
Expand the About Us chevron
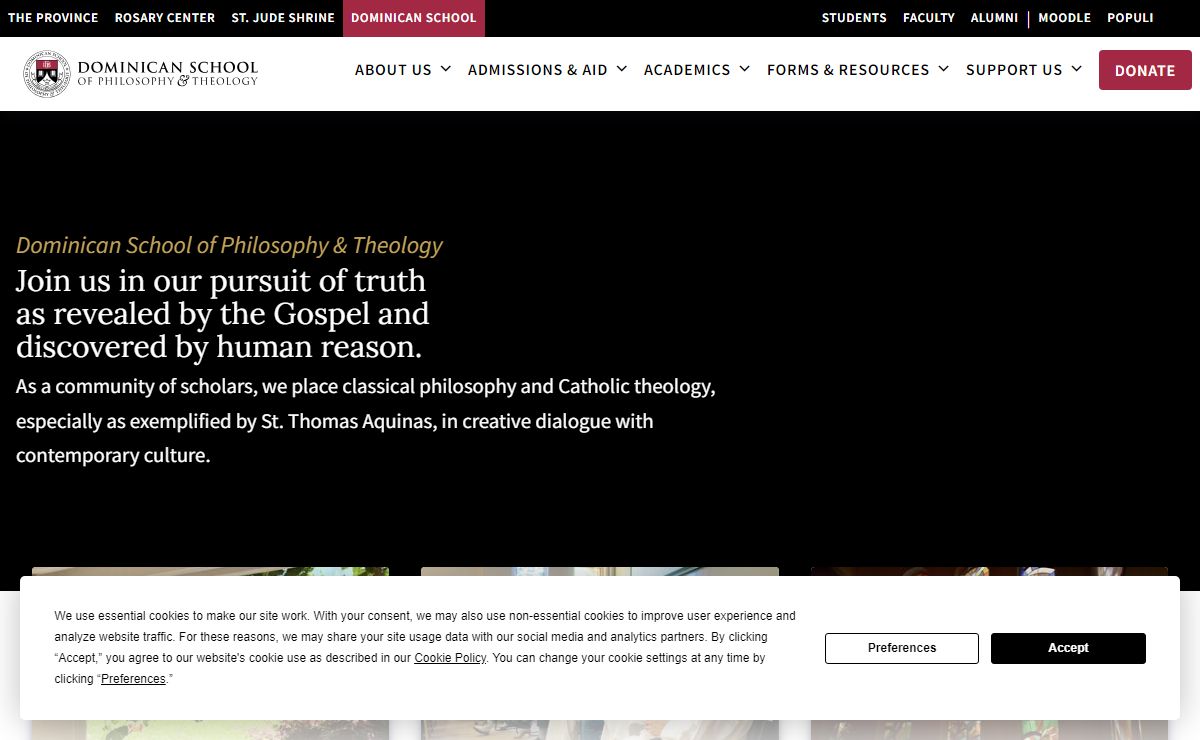pos(446,69)
